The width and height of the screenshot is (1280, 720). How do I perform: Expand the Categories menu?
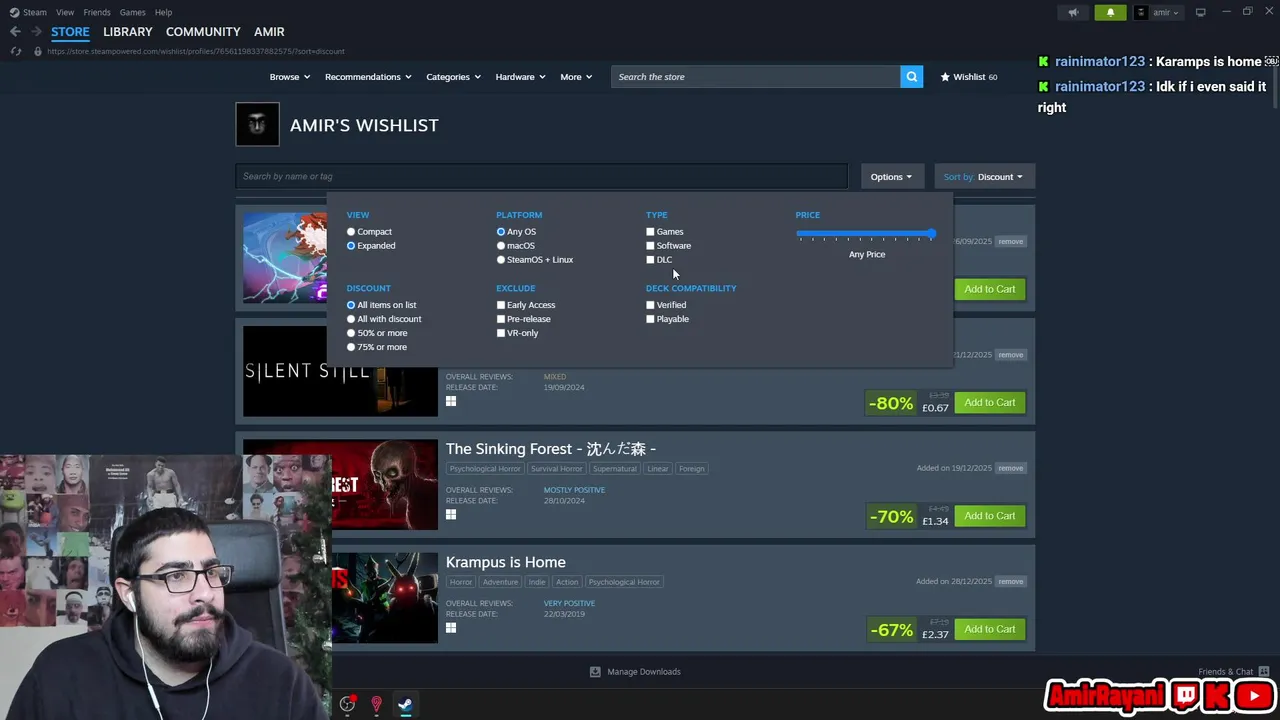(x=454, y=77)
